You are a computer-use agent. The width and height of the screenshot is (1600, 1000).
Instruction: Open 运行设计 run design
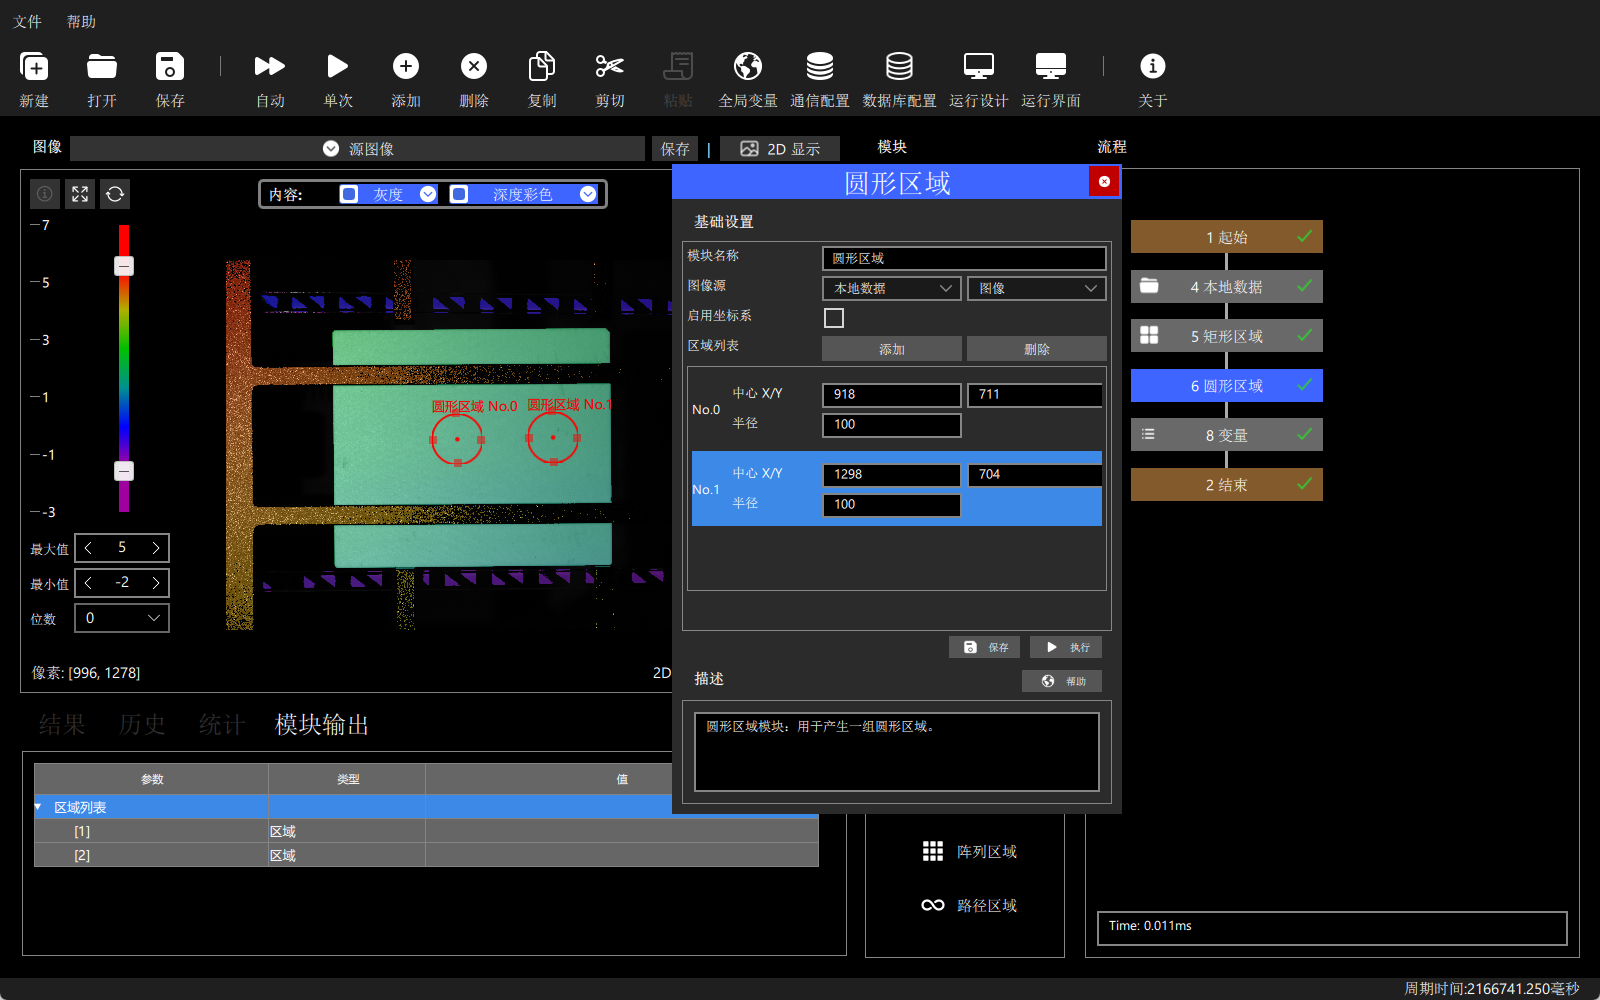click(978, 67)
